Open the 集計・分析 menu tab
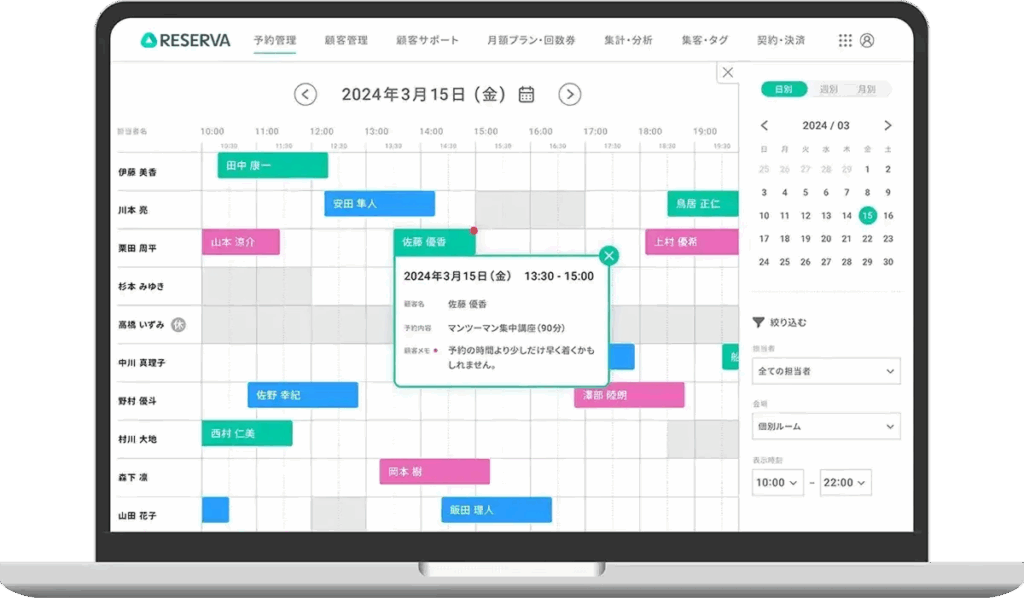The height and width of the screenshot is (598, 1024). pos(628,41)
